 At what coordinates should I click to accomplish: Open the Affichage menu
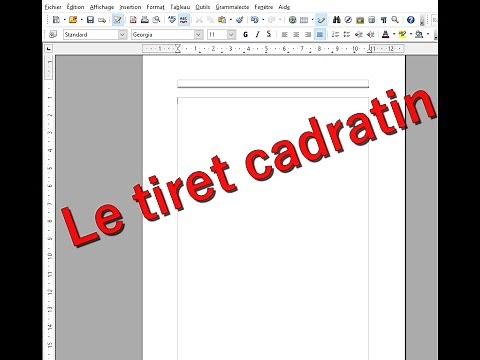click(x=102, y=7)
